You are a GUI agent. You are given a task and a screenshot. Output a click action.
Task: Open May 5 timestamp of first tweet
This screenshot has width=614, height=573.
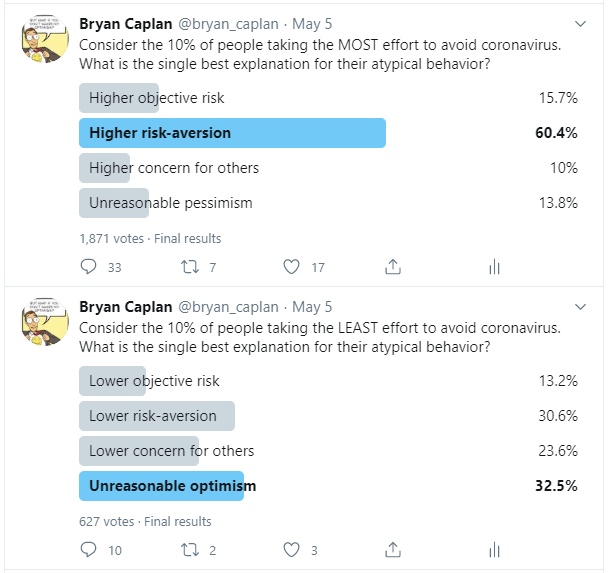[312, 24]
